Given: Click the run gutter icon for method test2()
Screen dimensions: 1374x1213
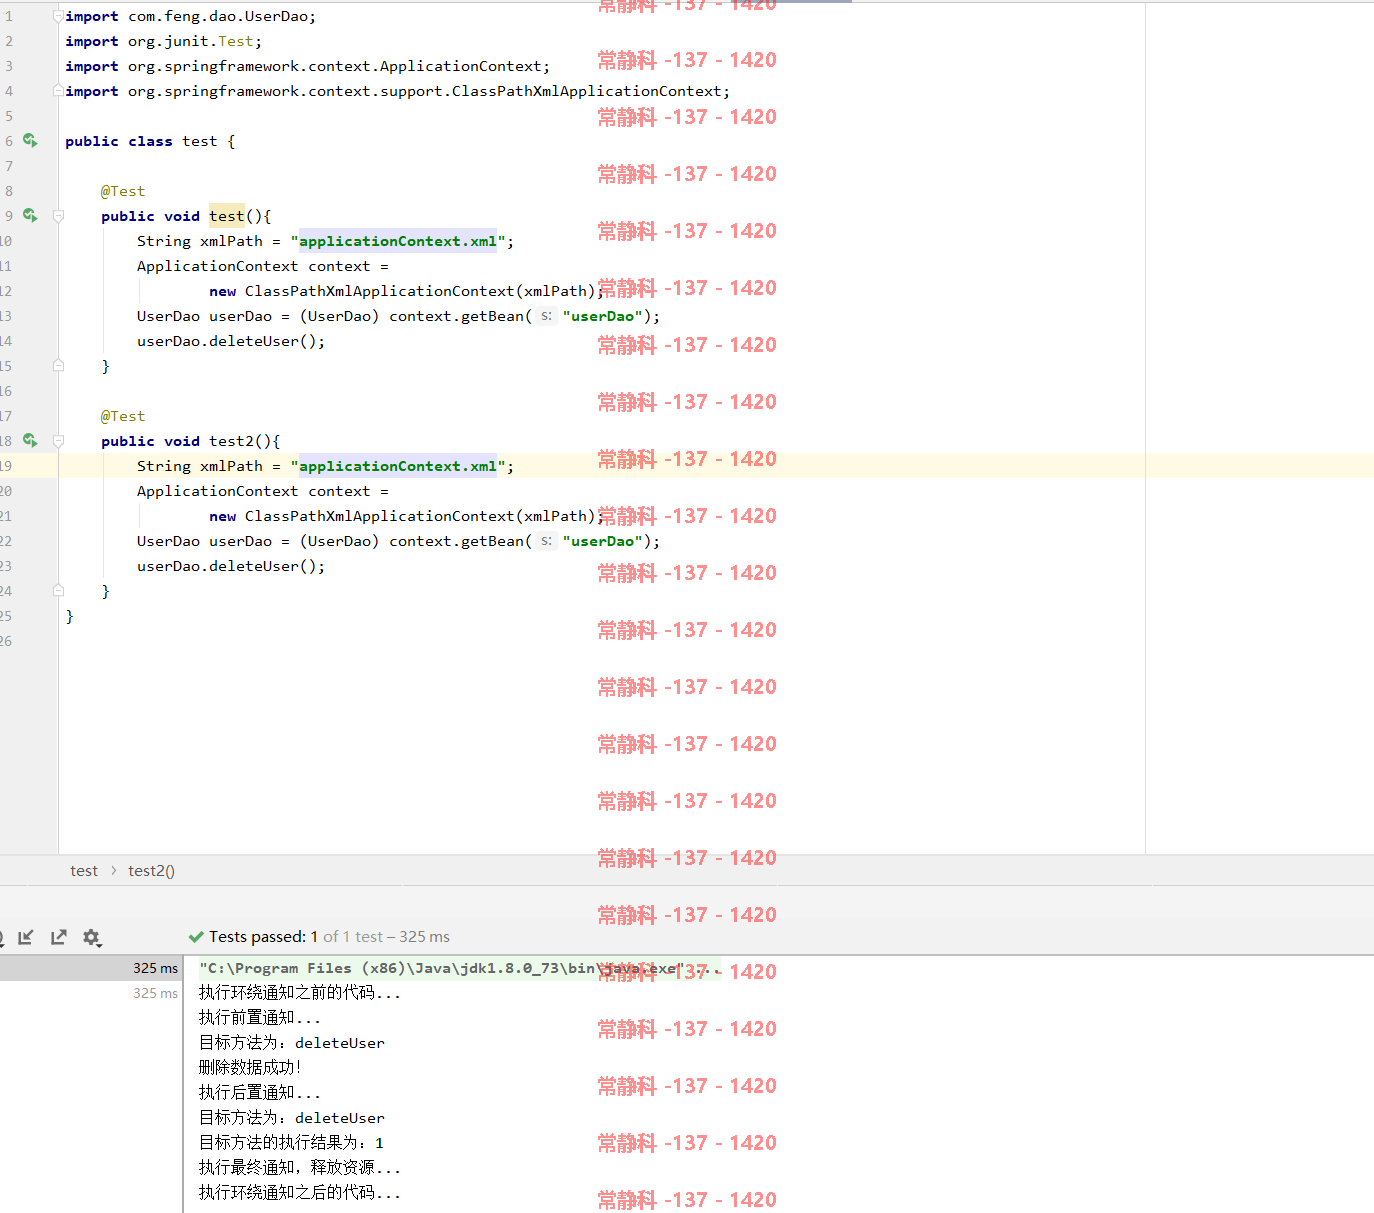Looking at the screenshot, I should [30, 441].
